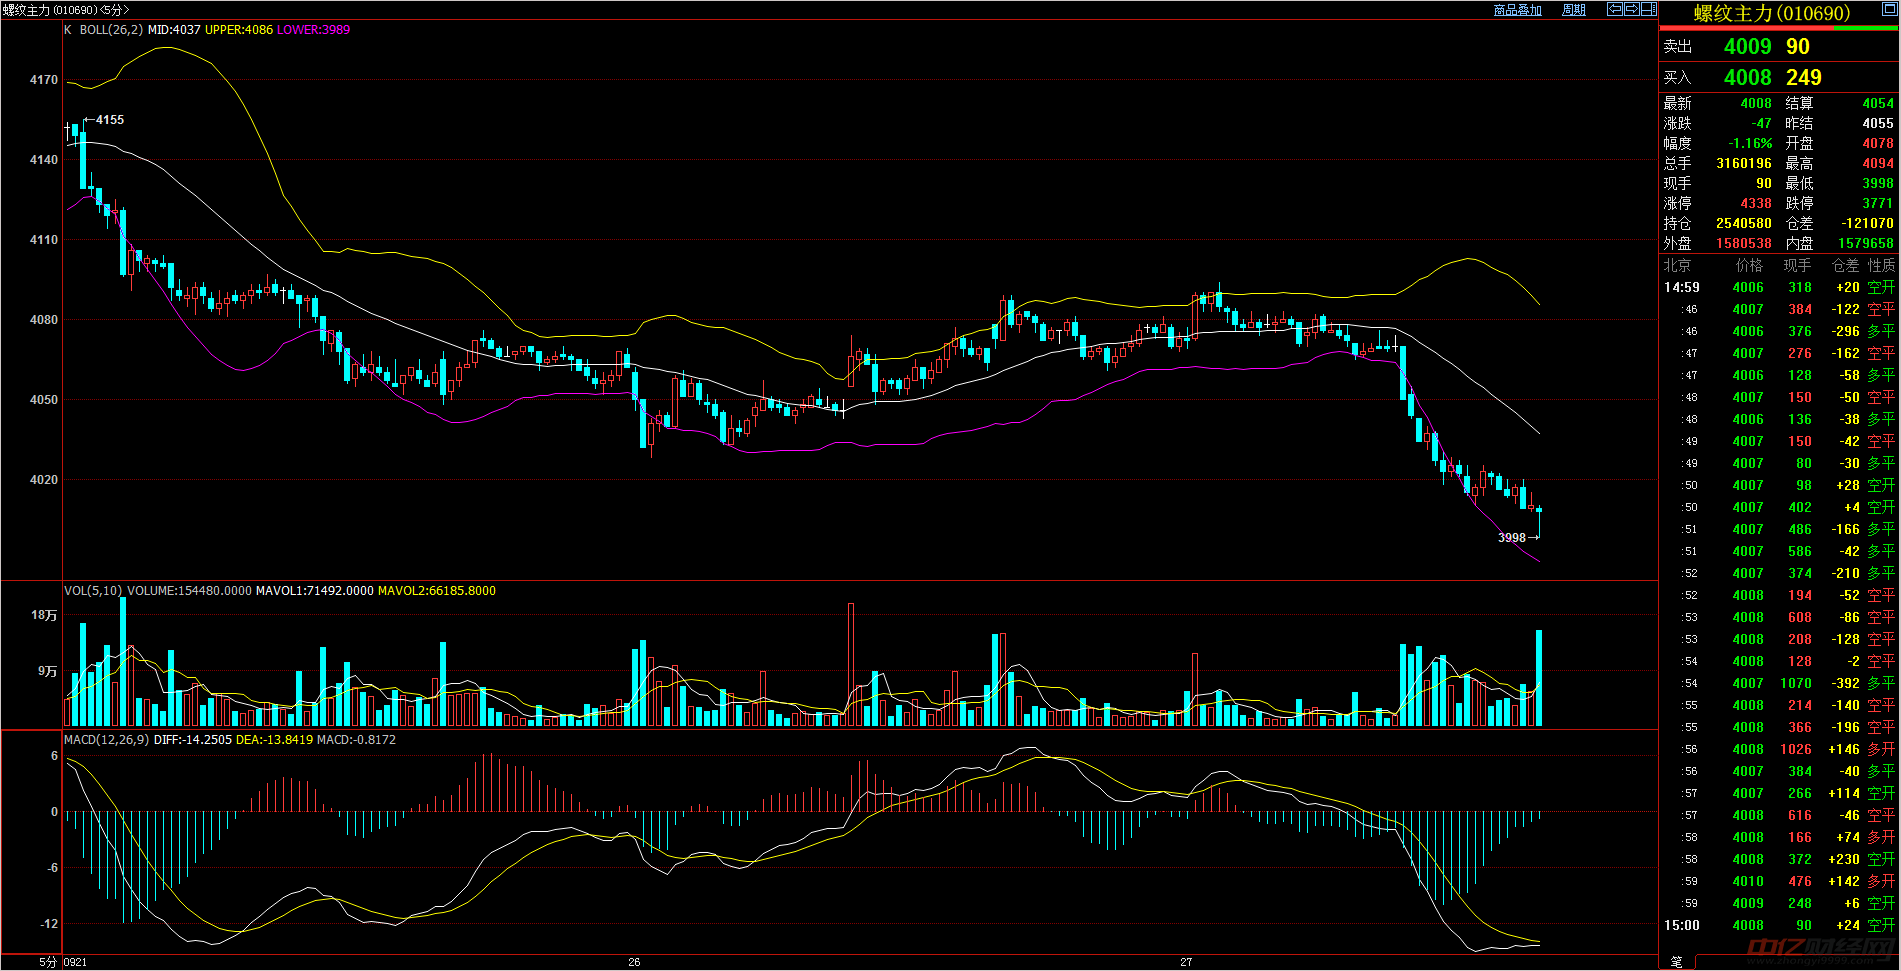
Task: Click the 卖出 ask price 4009
Action: click(1748, 47)
